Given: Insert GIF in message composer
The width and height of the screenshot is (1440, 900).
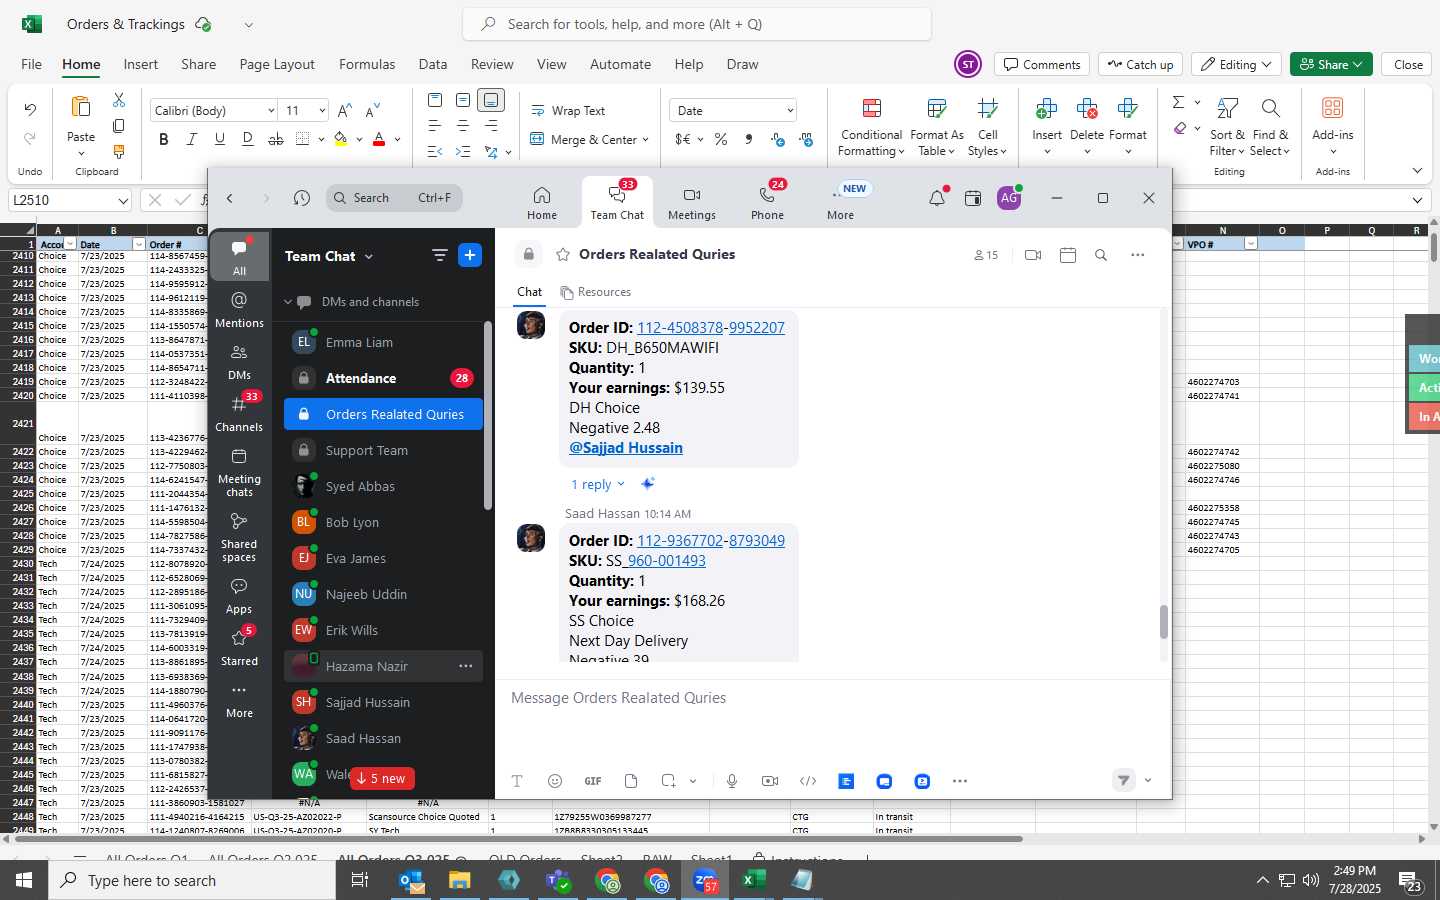Looking at the screenshot, I should [593, 781].
